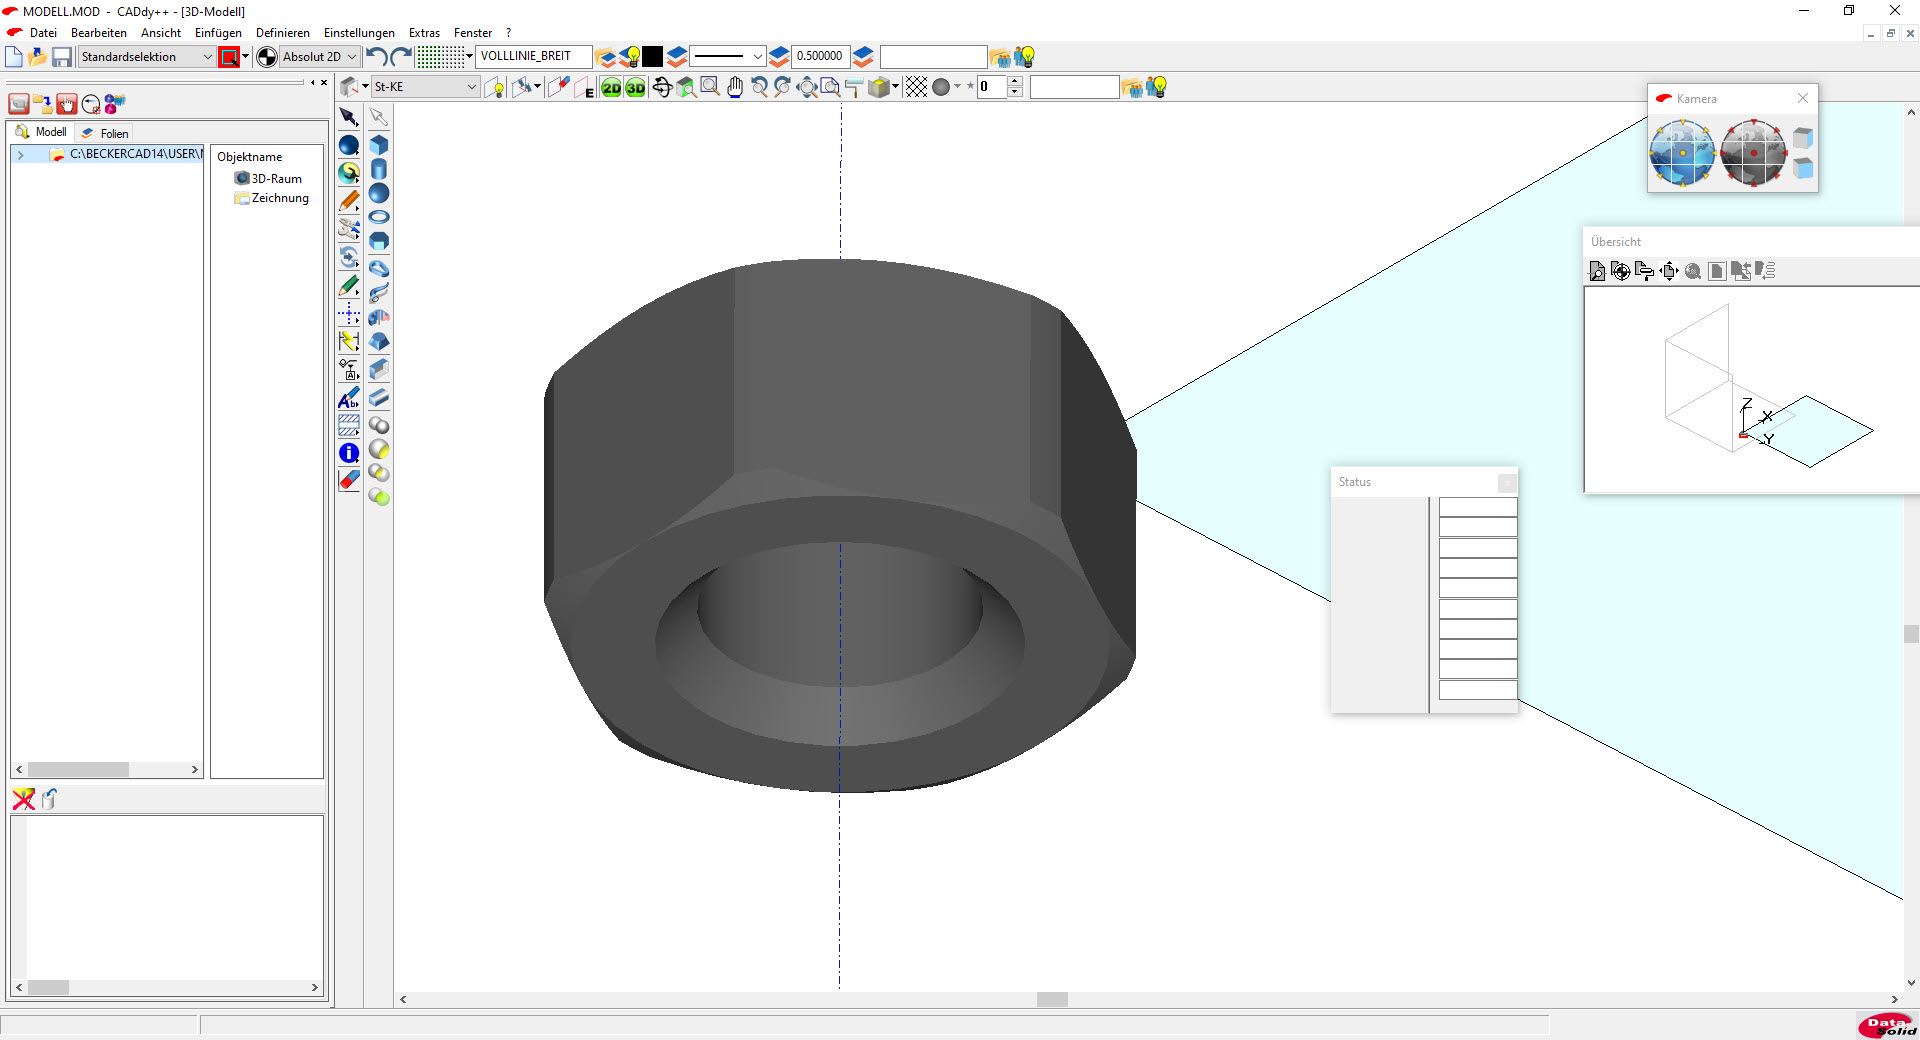The width and height of the screenshot is (1920, 1040).
Task: Switch to 2D mode
Action: 611,87
